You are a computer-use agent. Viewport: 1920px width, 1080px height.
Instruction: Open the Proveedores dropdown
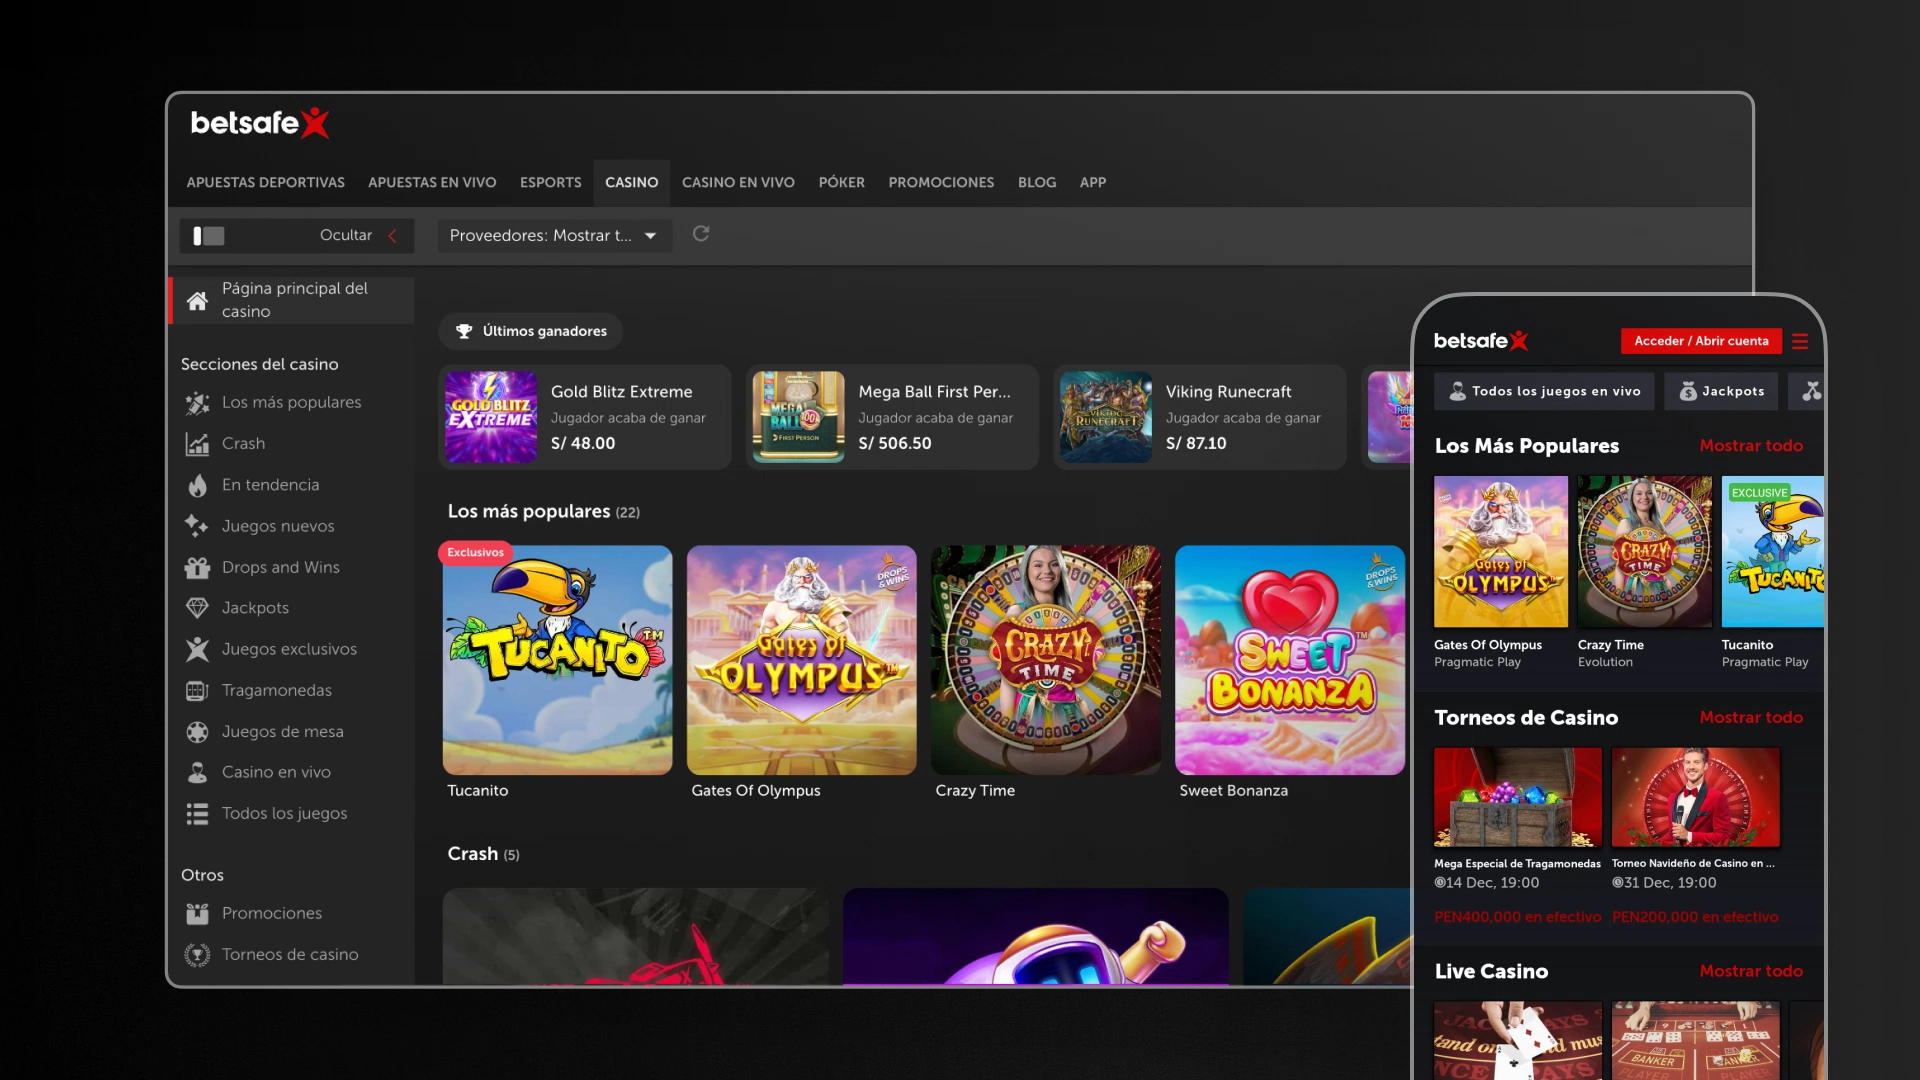(553, 235)
